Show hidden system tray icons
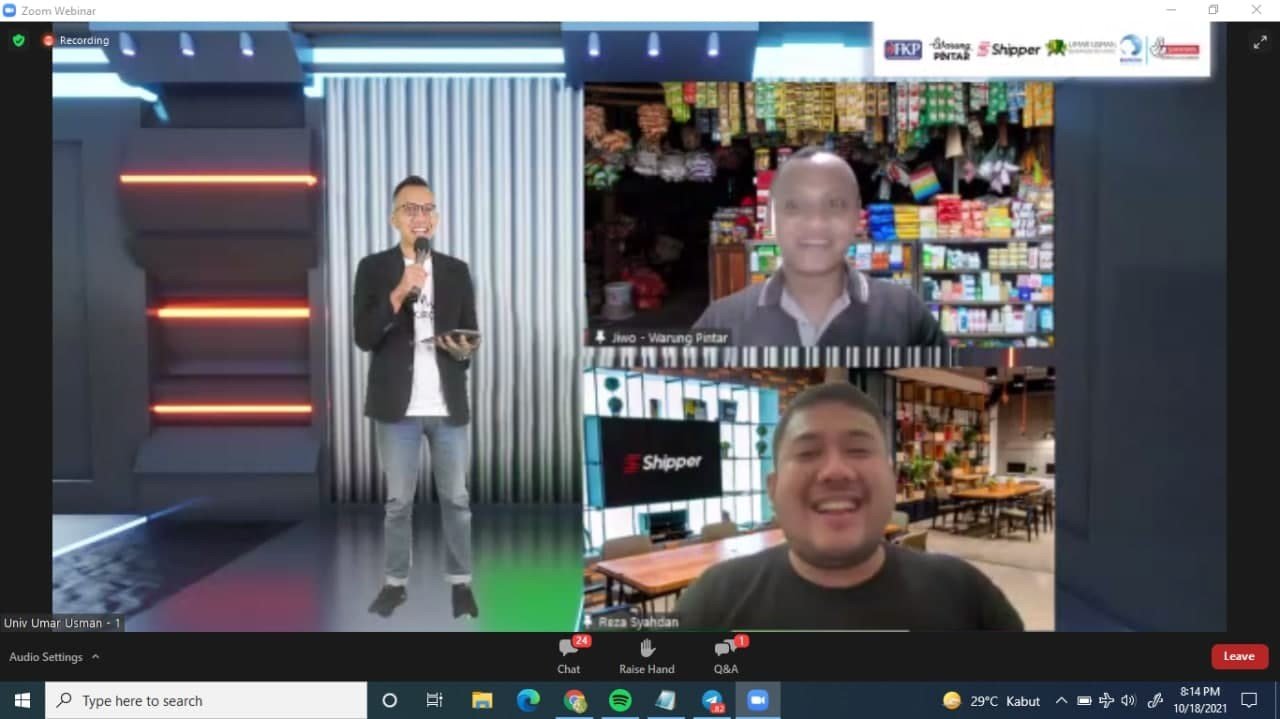Viewport: 1280px width, 719px height. (1061, 701)
